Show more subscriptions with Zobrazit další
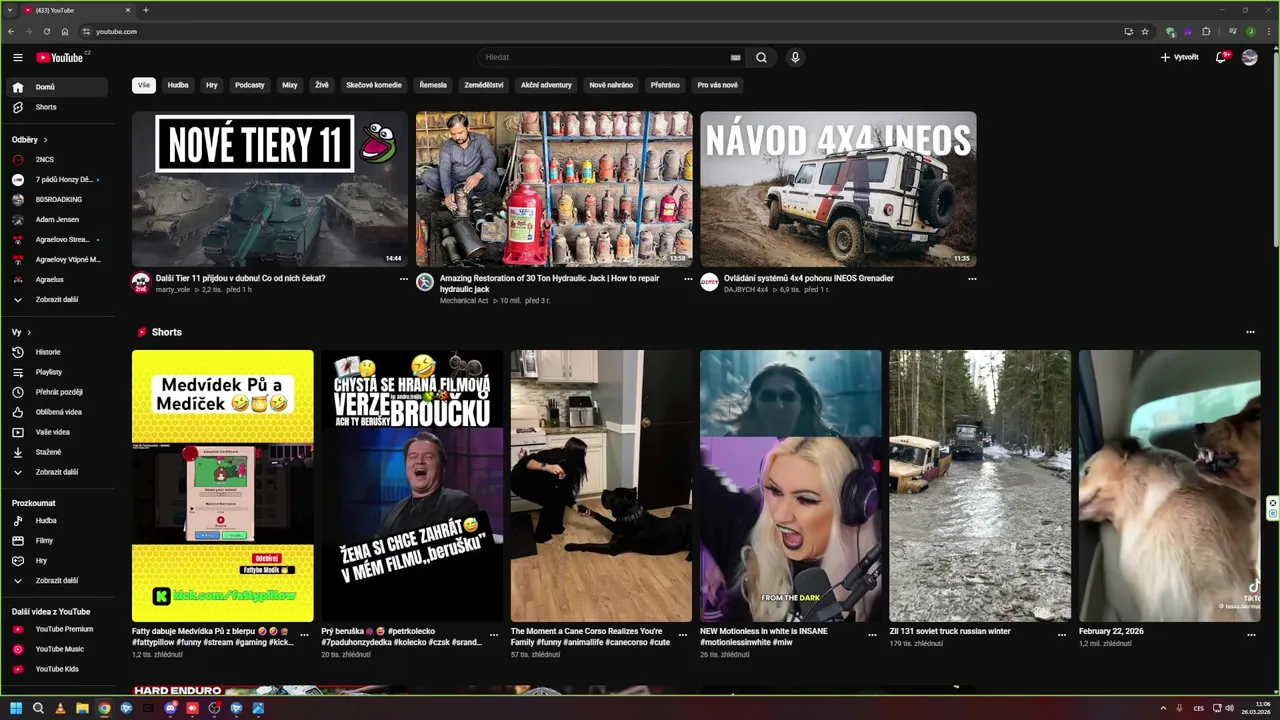 click(x=58, y=300)
